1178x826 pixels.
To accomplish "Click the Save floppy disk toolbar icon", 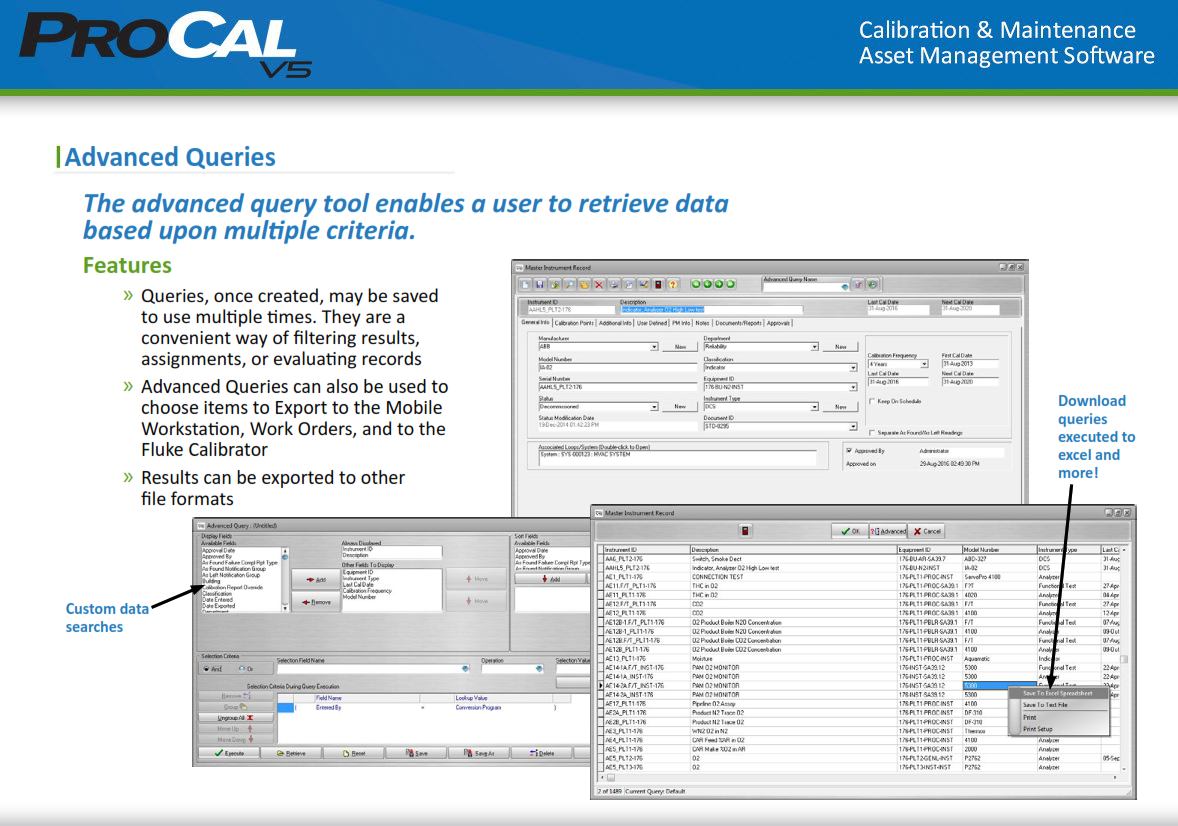I will click(541, 284).
